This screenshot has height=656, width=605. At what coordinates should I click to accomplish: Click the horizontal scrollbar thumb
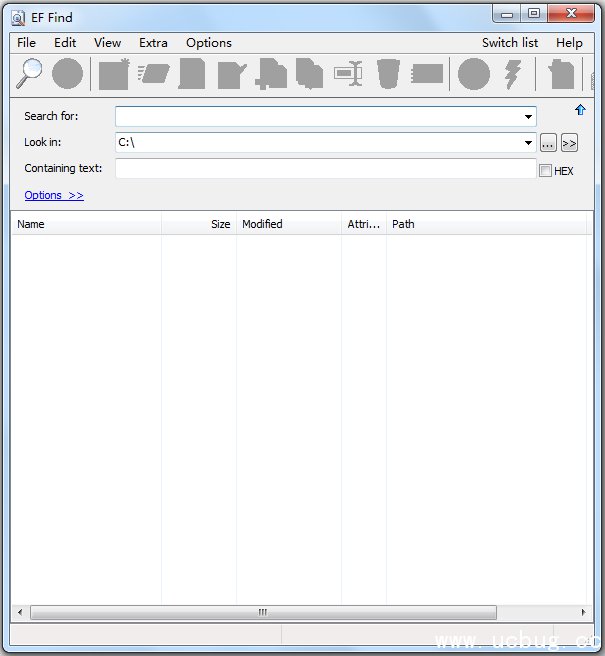tap(262, 612)
